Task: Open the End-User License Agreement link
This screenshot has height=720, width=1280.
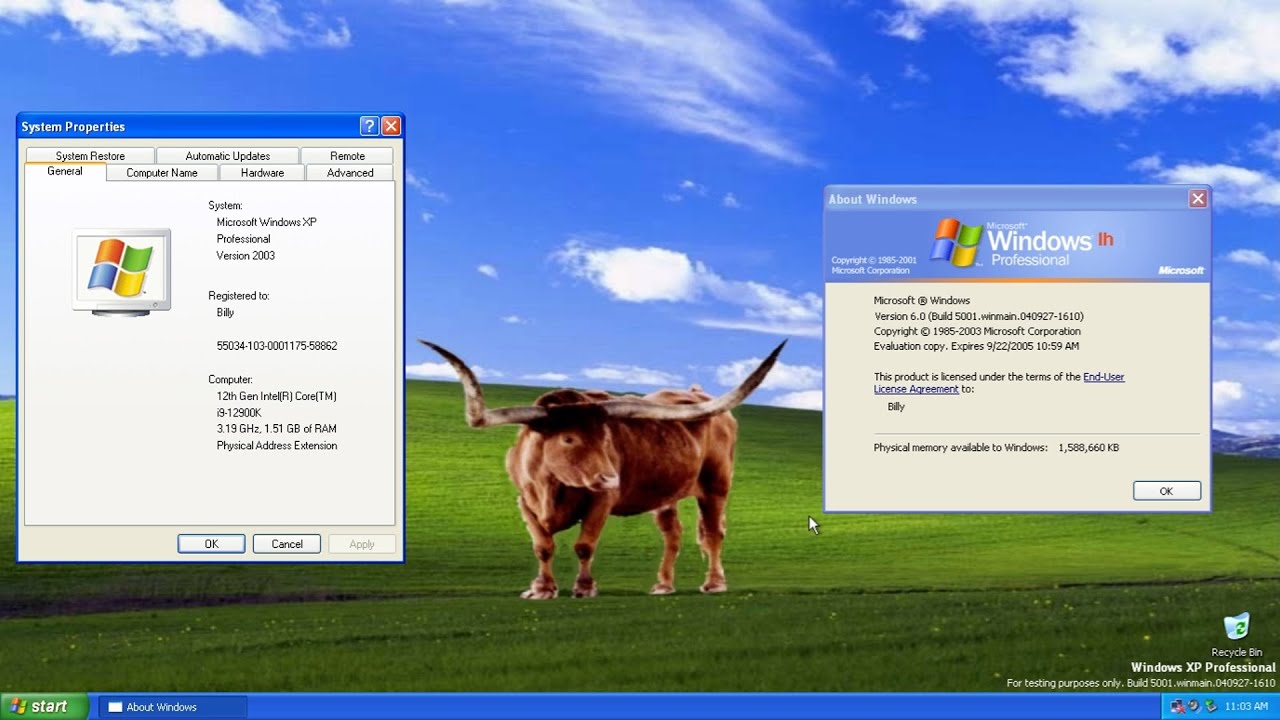Action: pos(1103,377)
